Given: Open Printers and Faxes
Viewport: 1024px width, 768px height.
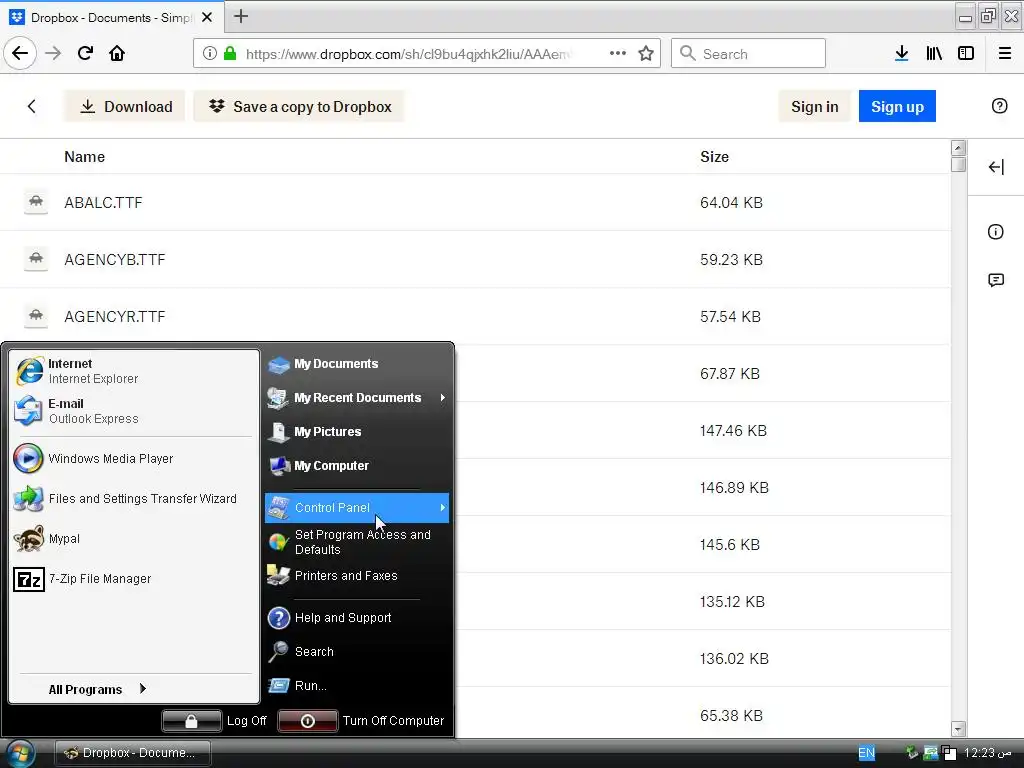Looking at the screenshot, I should click(x=357, y=575).
